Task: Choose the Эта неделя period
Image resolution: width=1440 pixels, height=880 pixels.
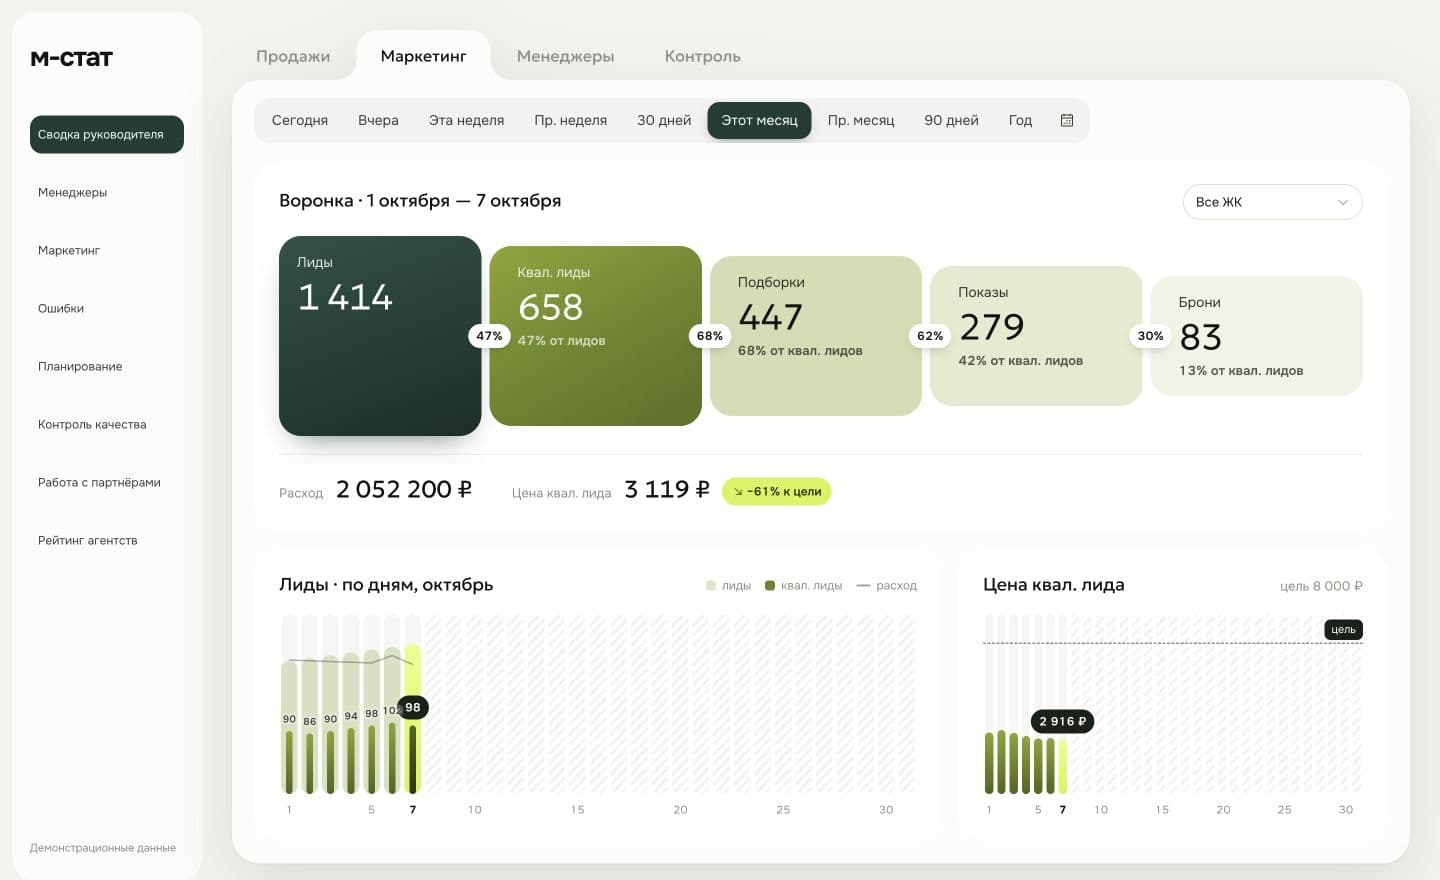Action: tap(466, 120)
